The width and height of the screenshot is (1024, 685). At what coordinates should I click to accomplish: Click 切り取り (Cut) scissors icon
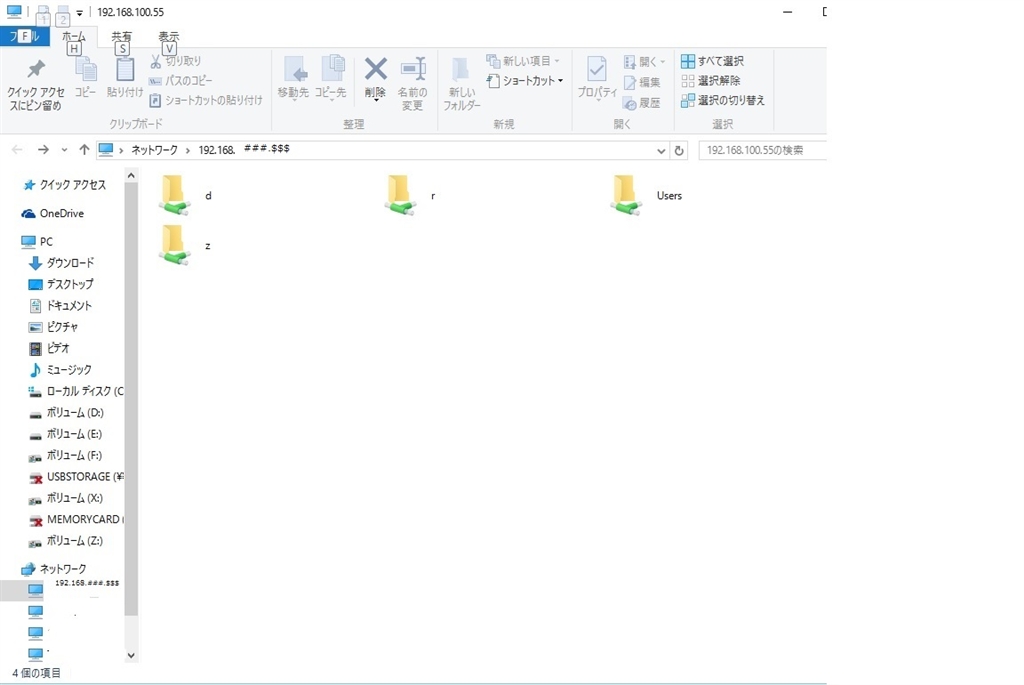pyautogui.click(x=155, y=61)
